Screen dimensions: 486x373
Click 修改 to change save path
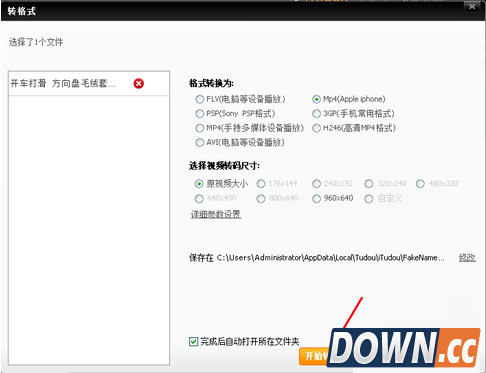467,257
